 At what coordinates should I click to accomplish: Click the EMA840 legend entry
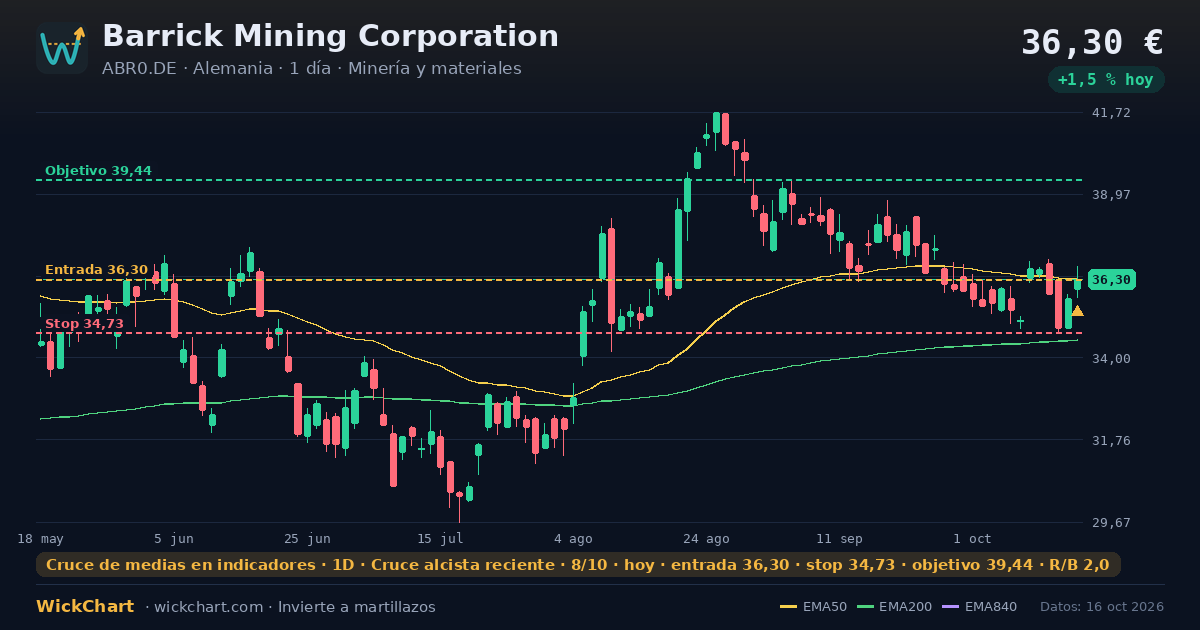[979, 607]
